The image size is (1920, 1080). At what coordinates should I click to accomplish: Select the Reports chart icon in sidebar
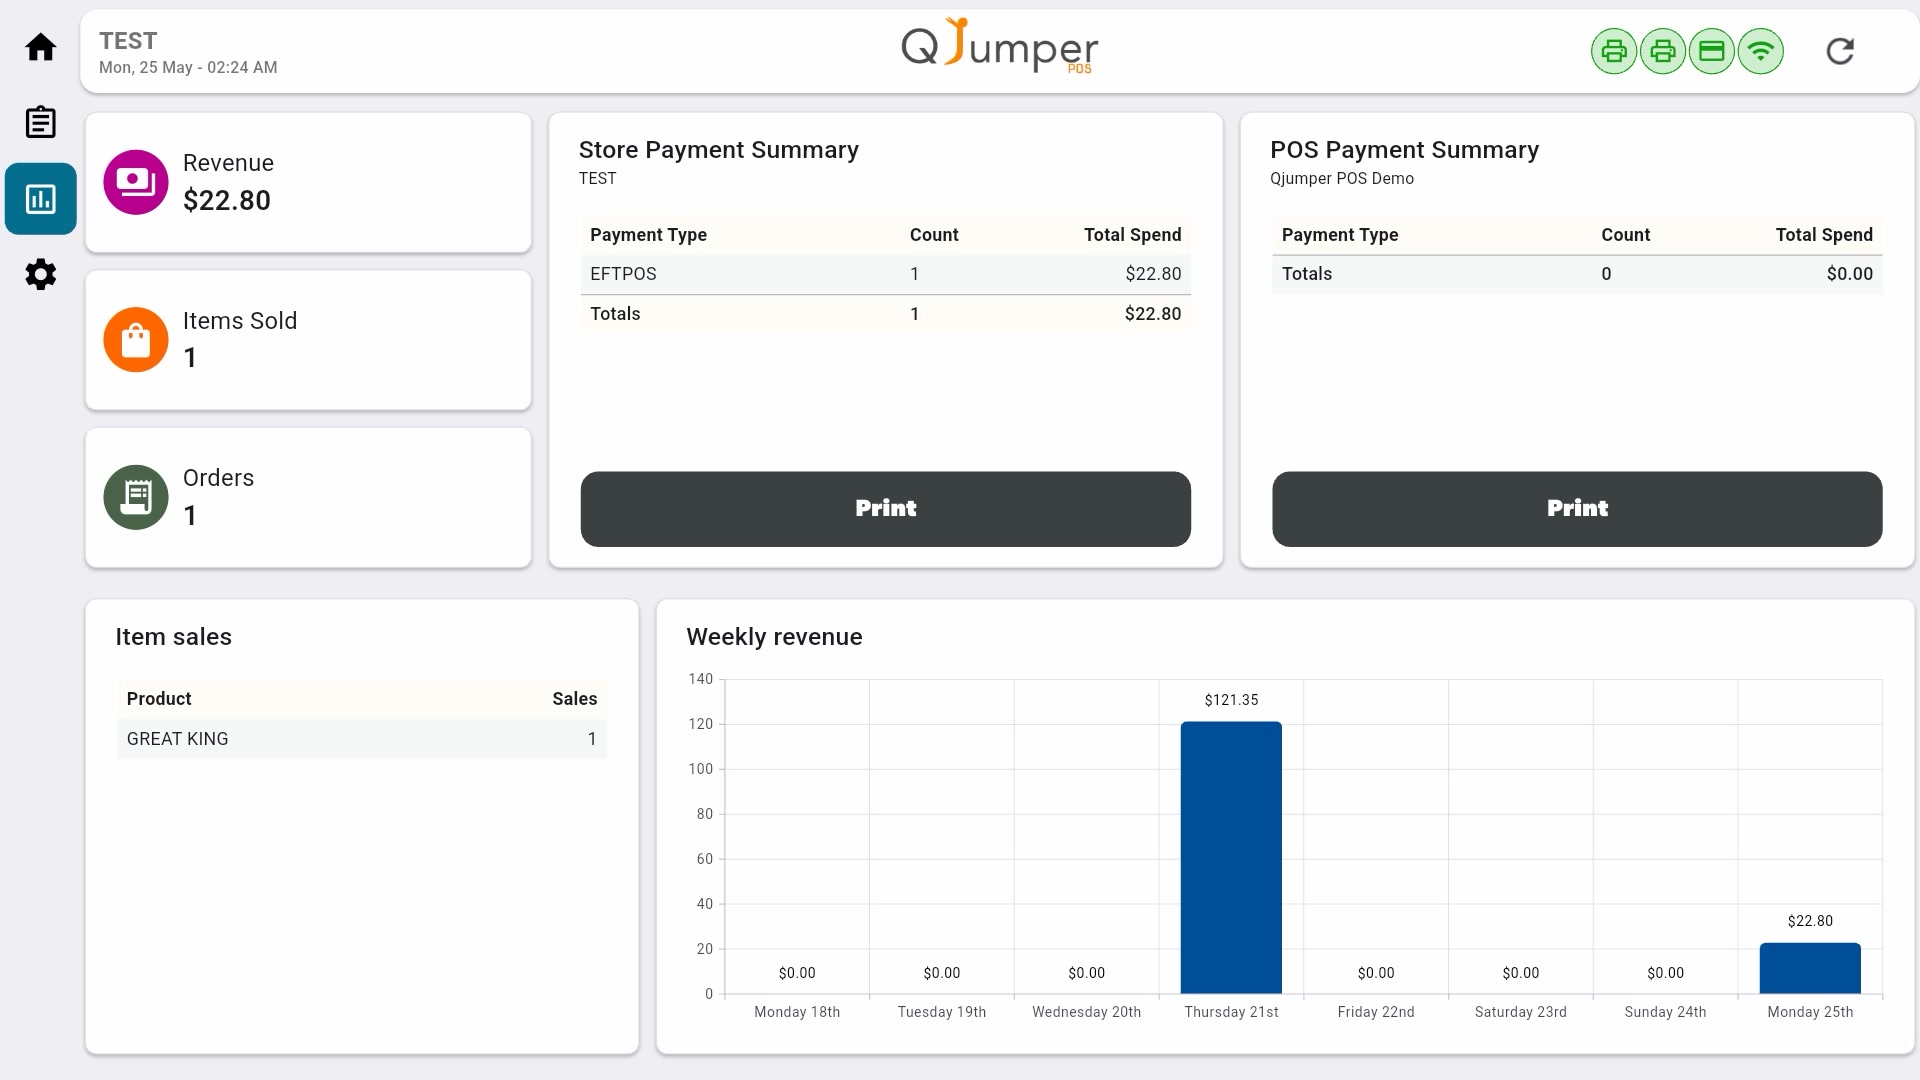tap(40, 199)
